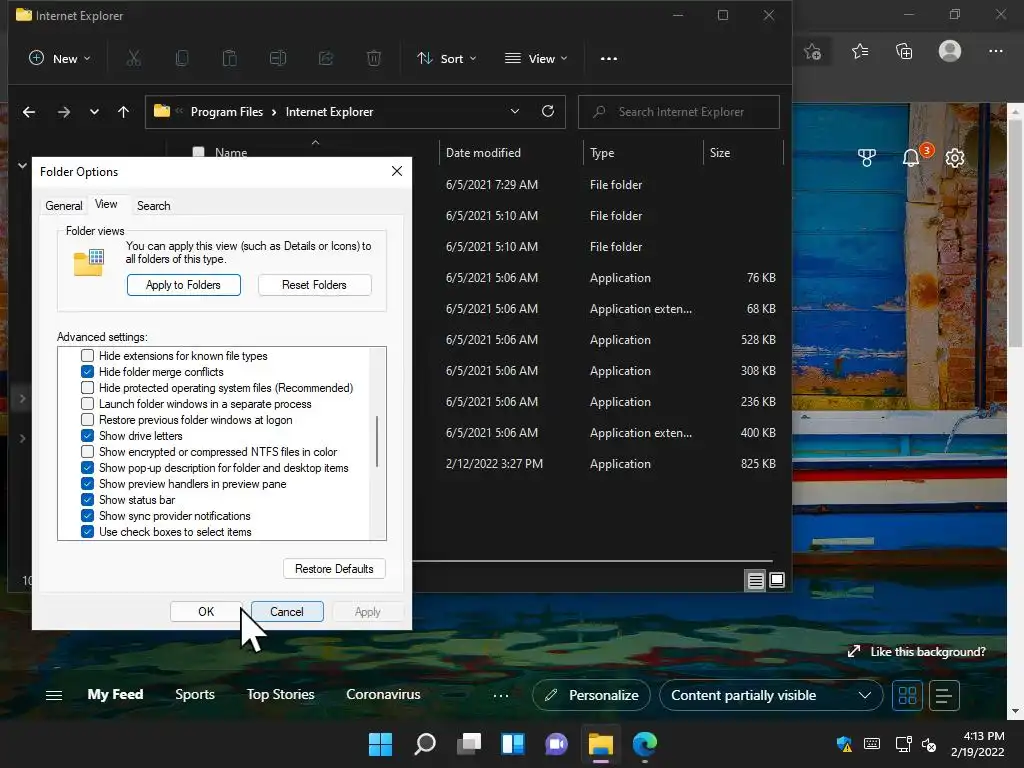Open the Edge profile avatar
1024x768 pixels.
tap(950, 51)
